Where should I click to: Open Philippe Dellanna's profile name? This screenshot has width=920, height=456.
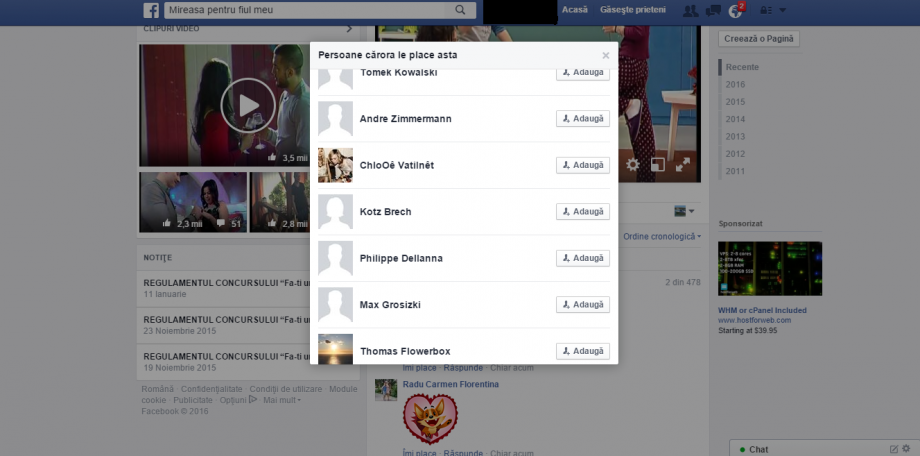[x=401, y=258]
